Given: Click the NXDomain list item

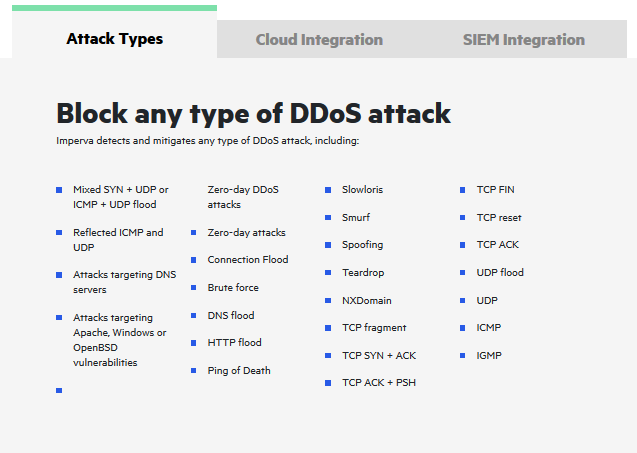Looking at the screenshot, I should coord(366,300).
